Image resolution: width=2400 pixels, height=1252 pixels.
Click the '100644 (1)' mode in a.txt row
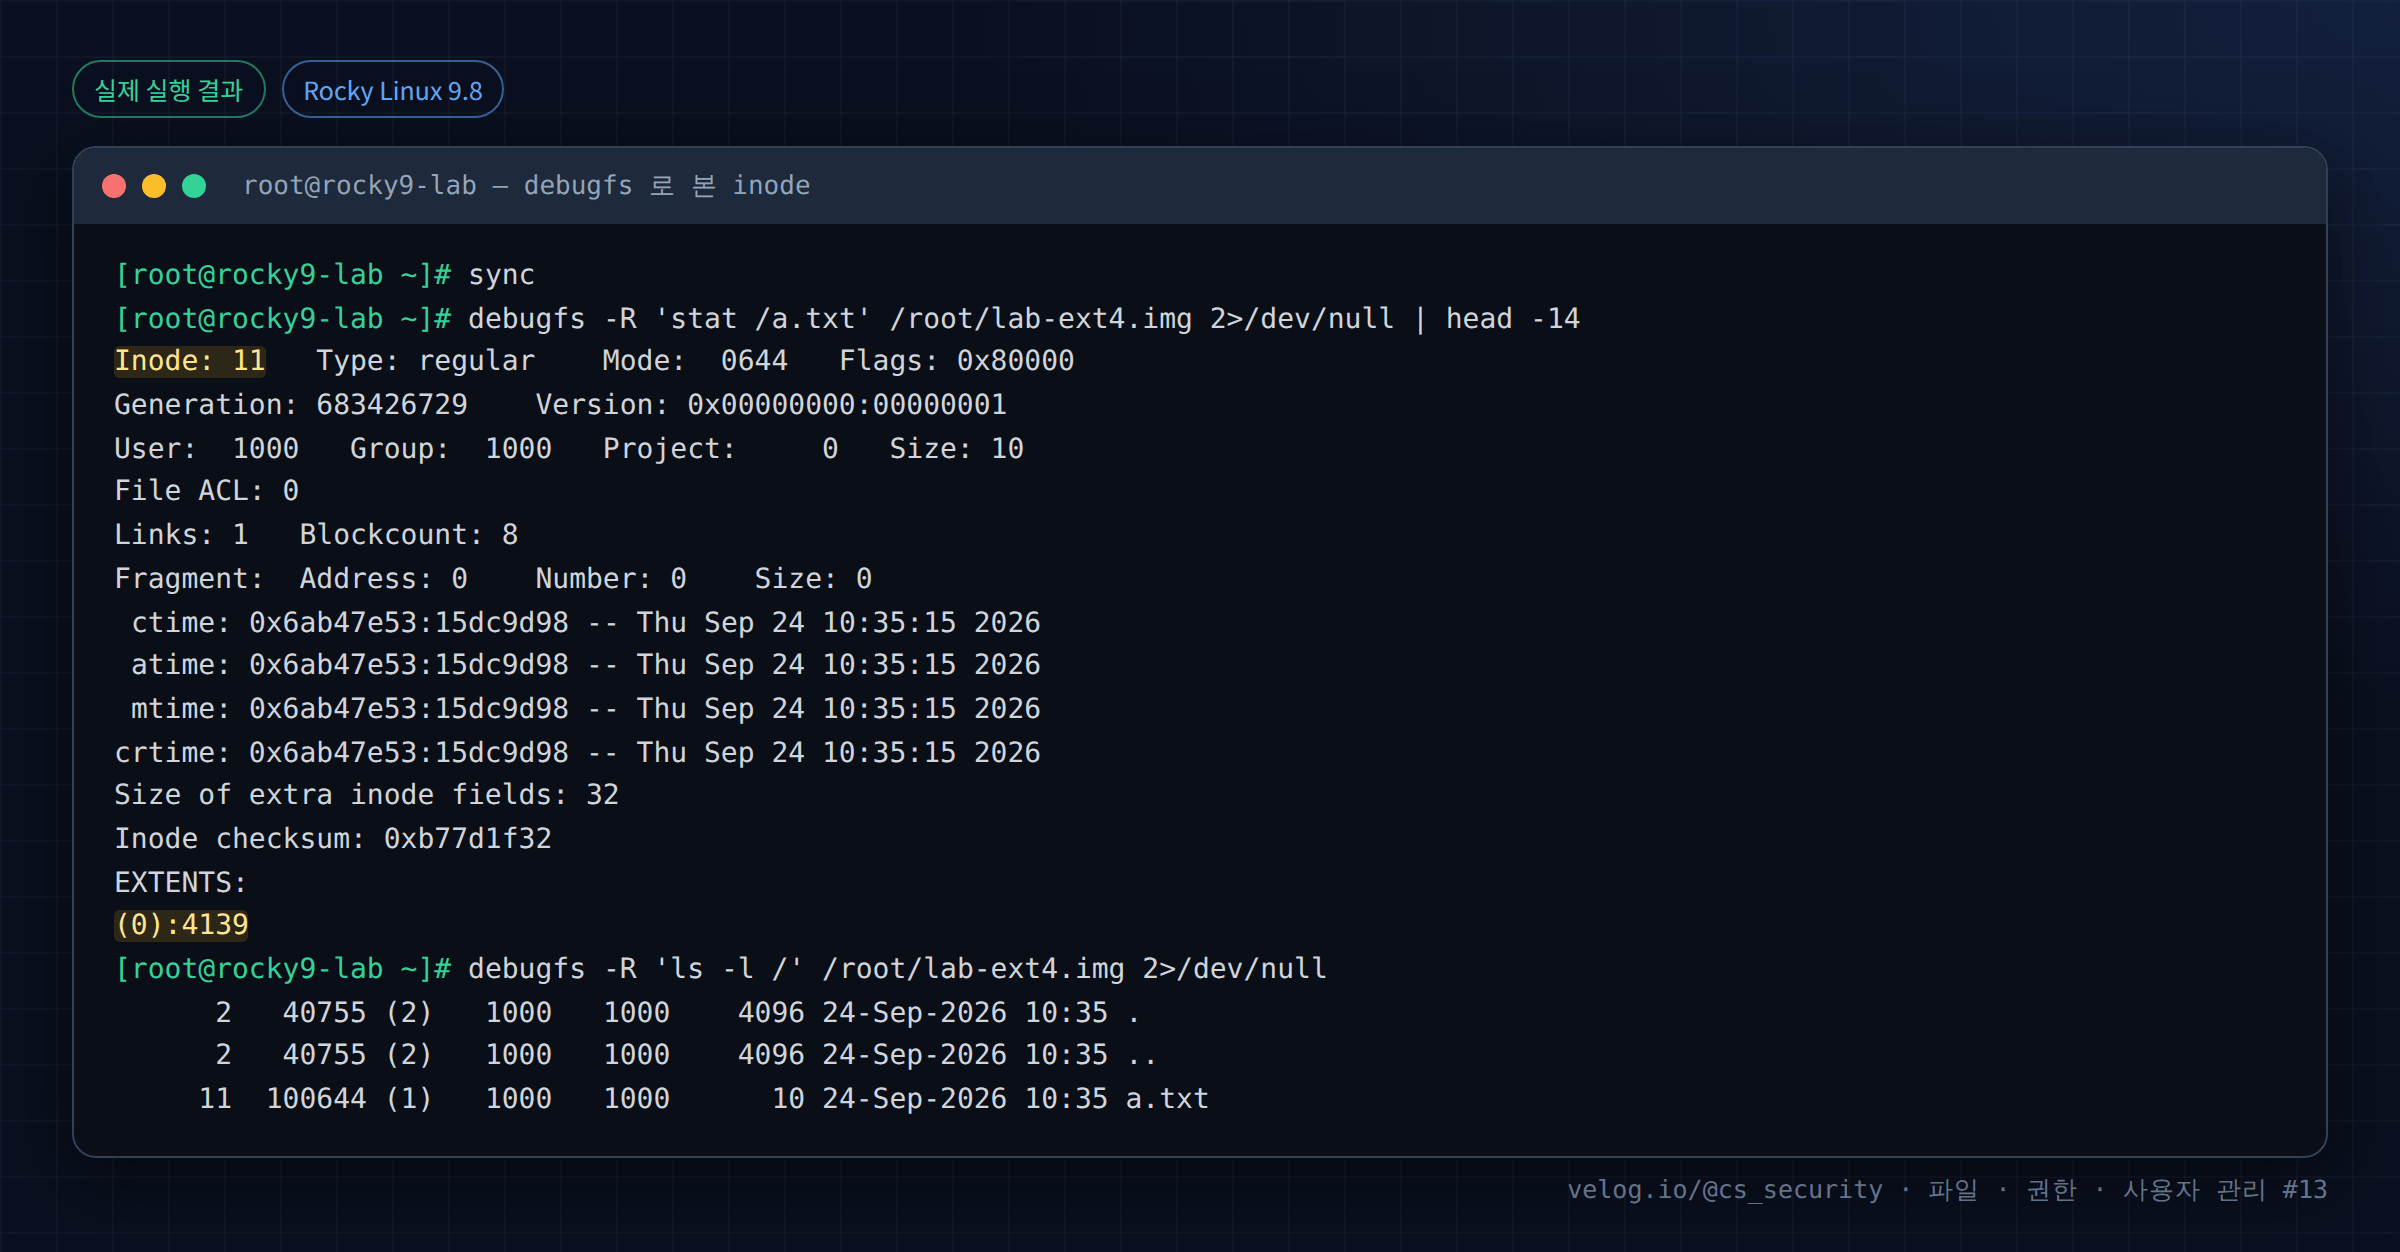point(349,1099)
